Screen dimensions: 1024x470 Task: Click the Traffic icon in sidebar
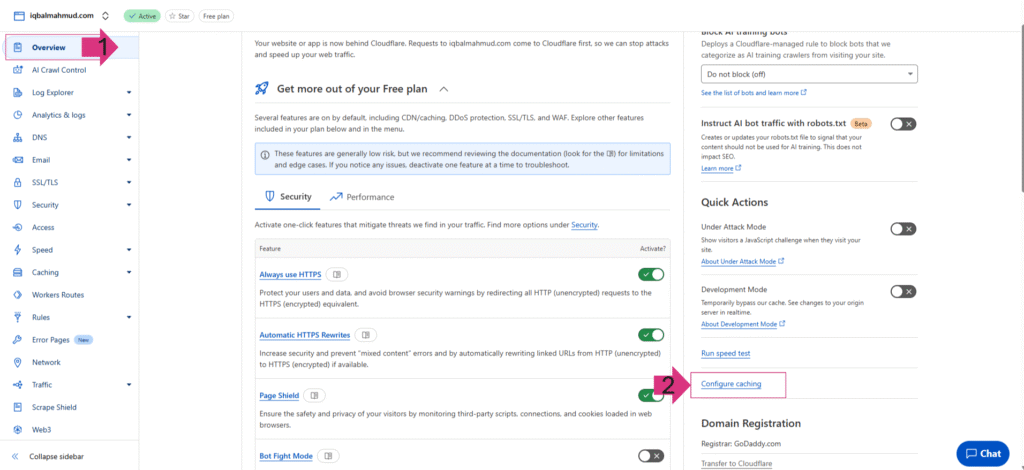point(18,385)
